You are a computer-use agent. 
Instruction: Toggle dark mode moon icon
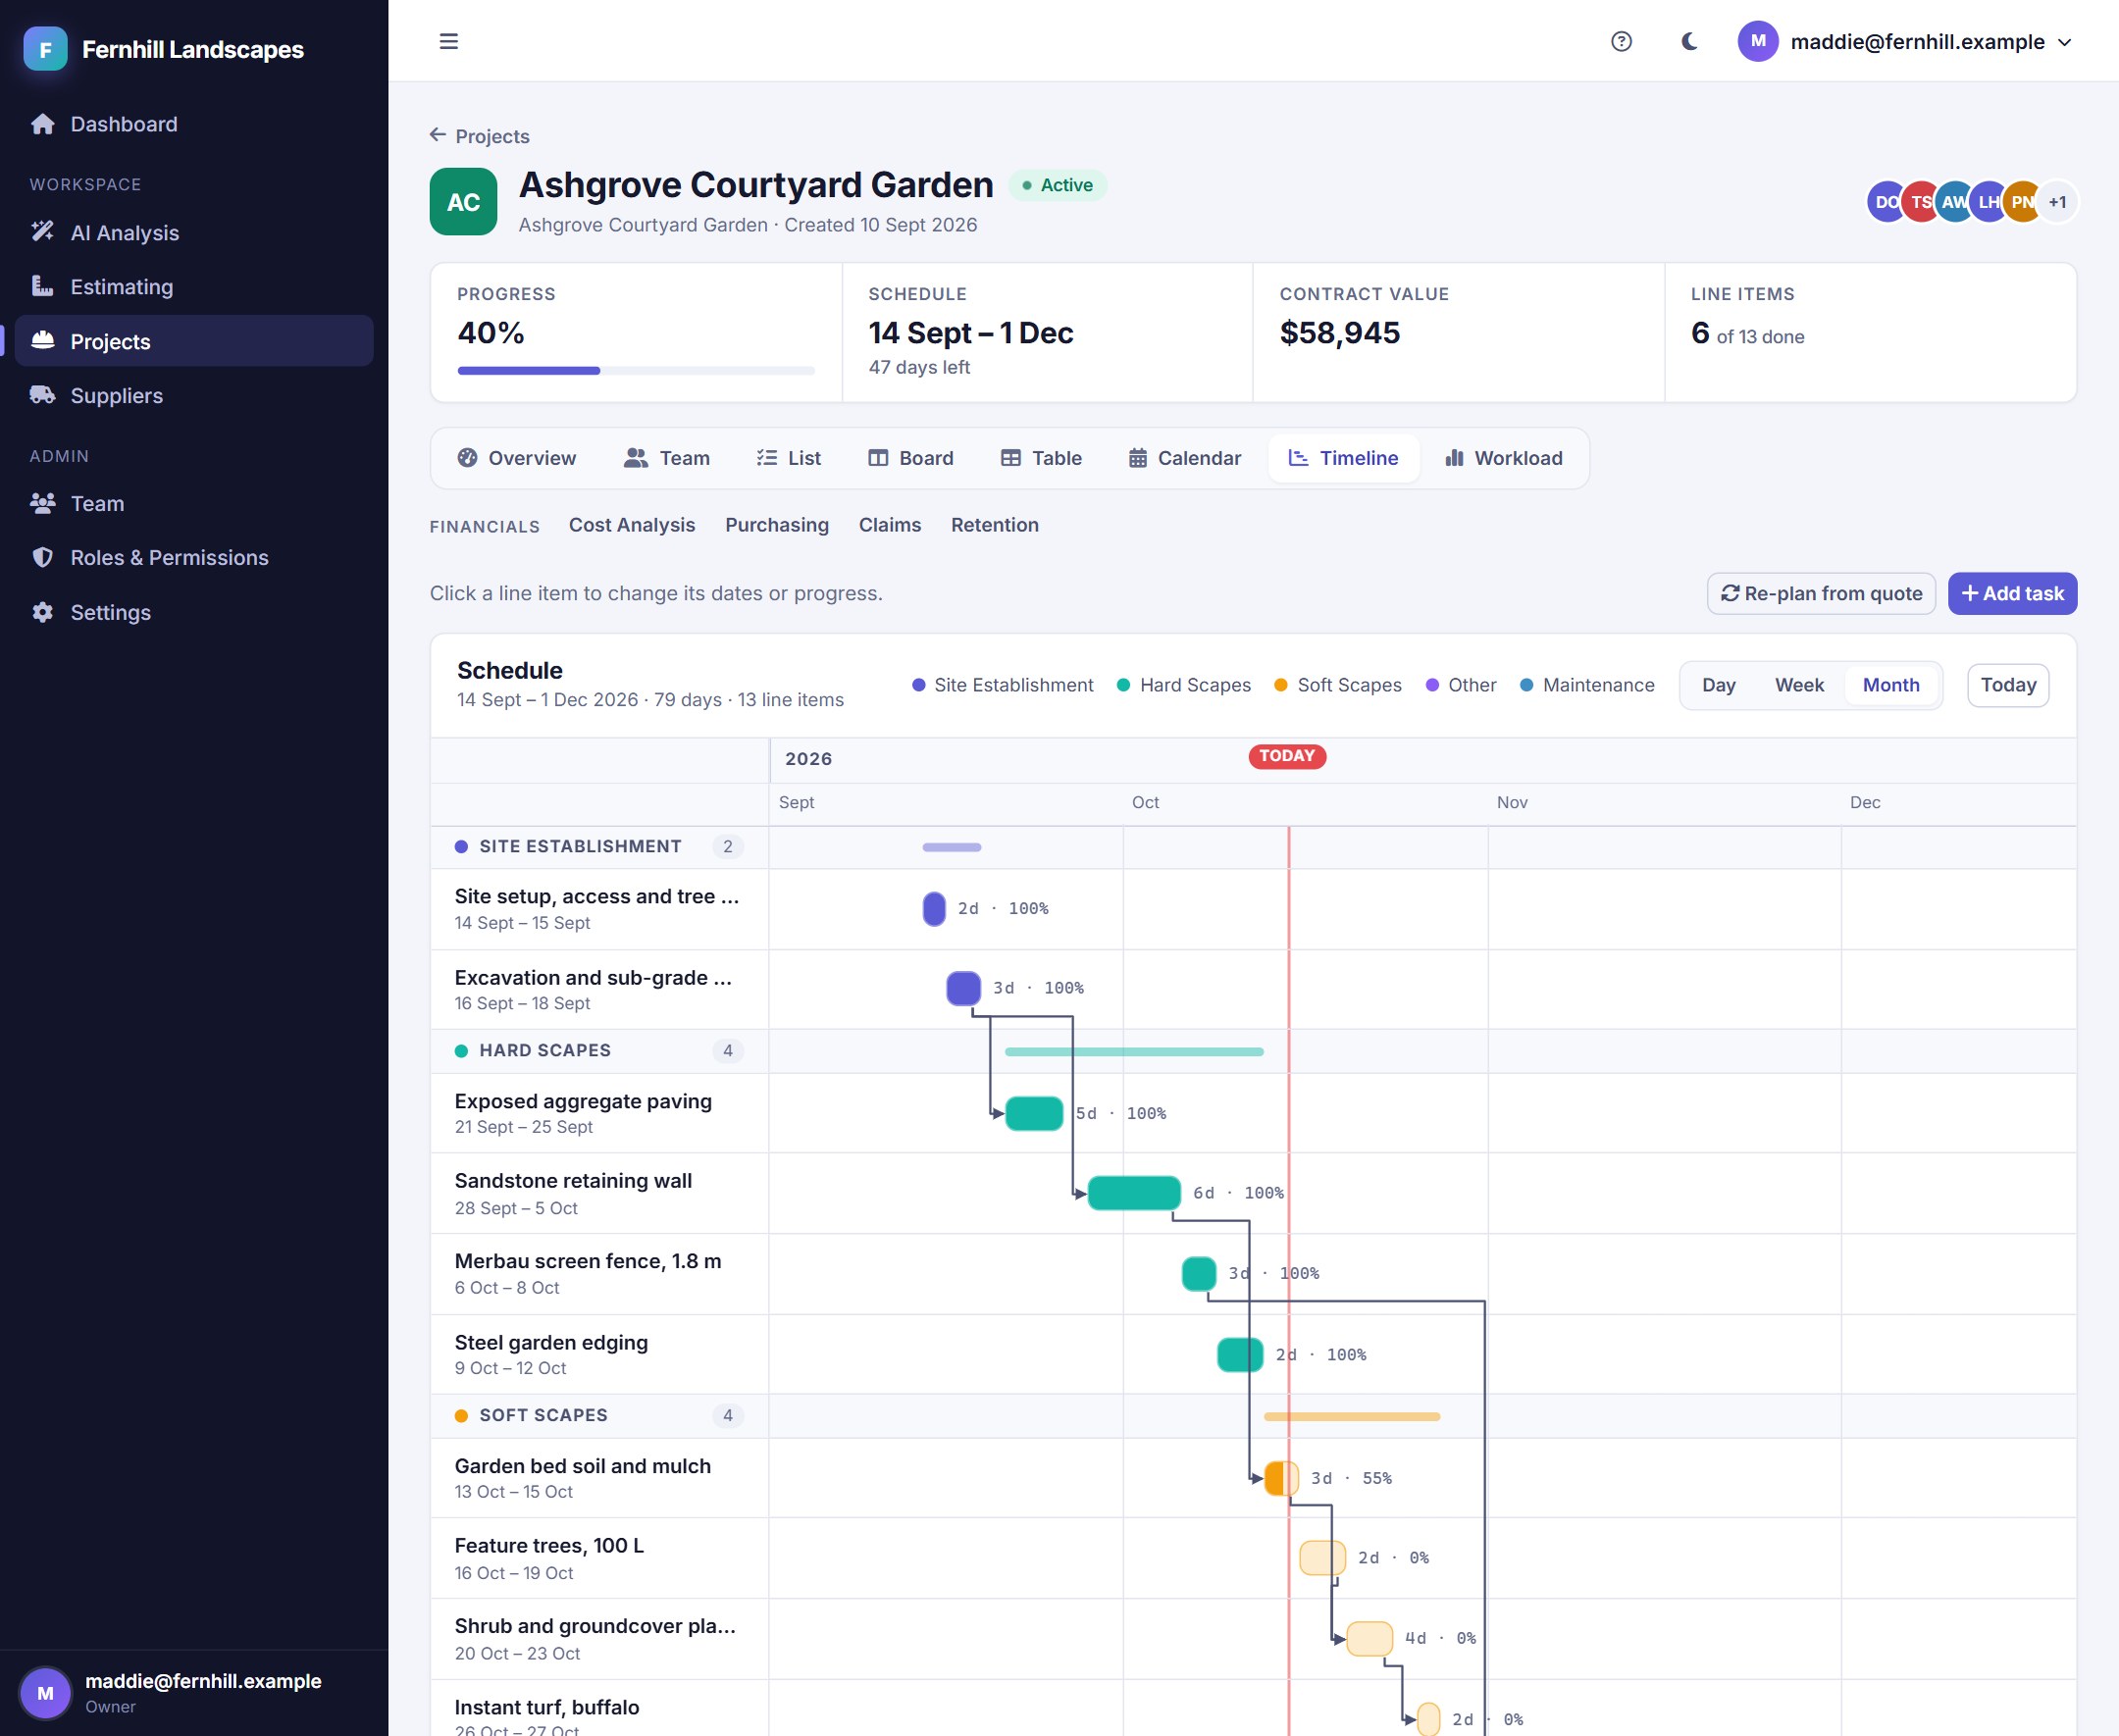click(x=1689, y=41)
